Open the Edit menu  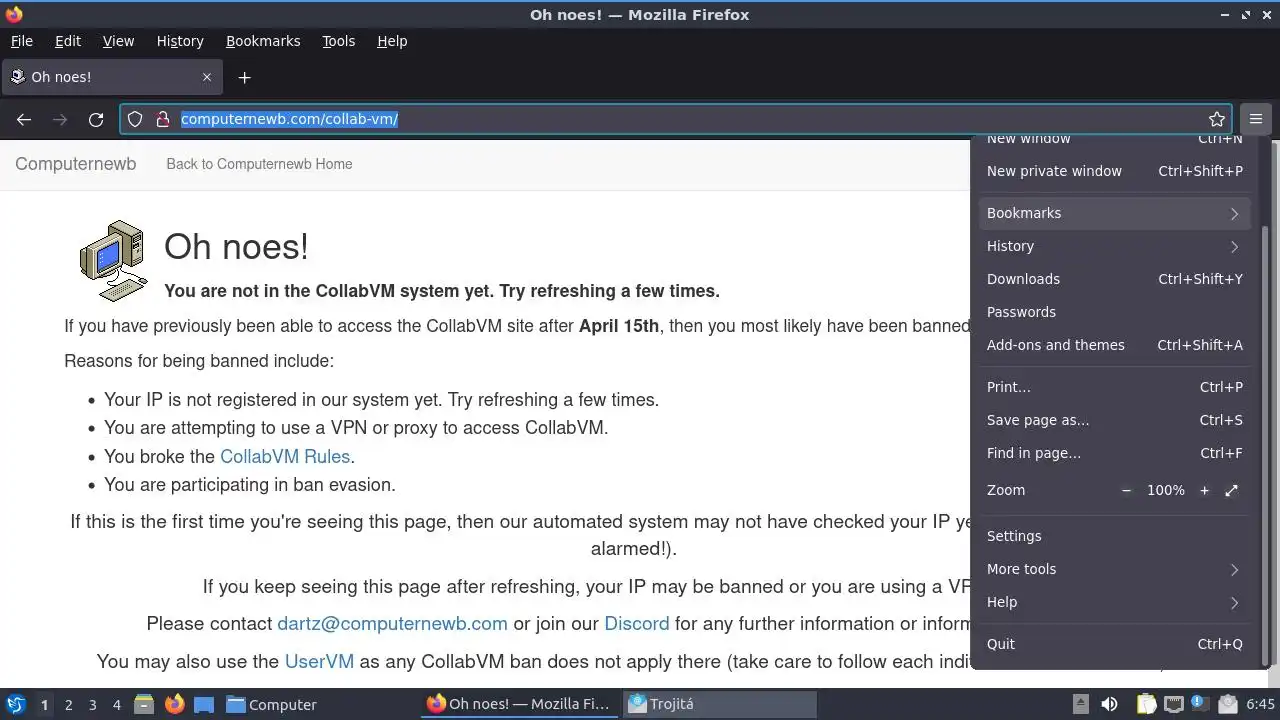click(68, 41)
